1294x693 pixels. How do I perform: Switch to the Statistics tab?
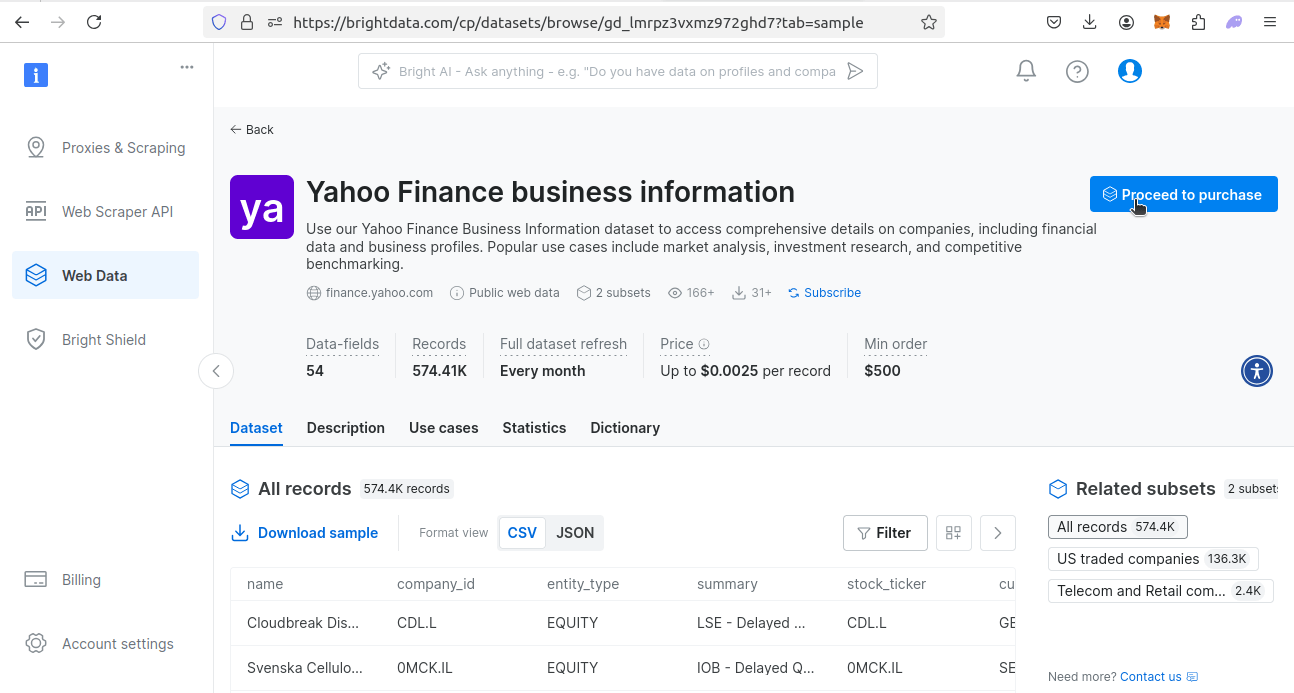click(534, 428)
